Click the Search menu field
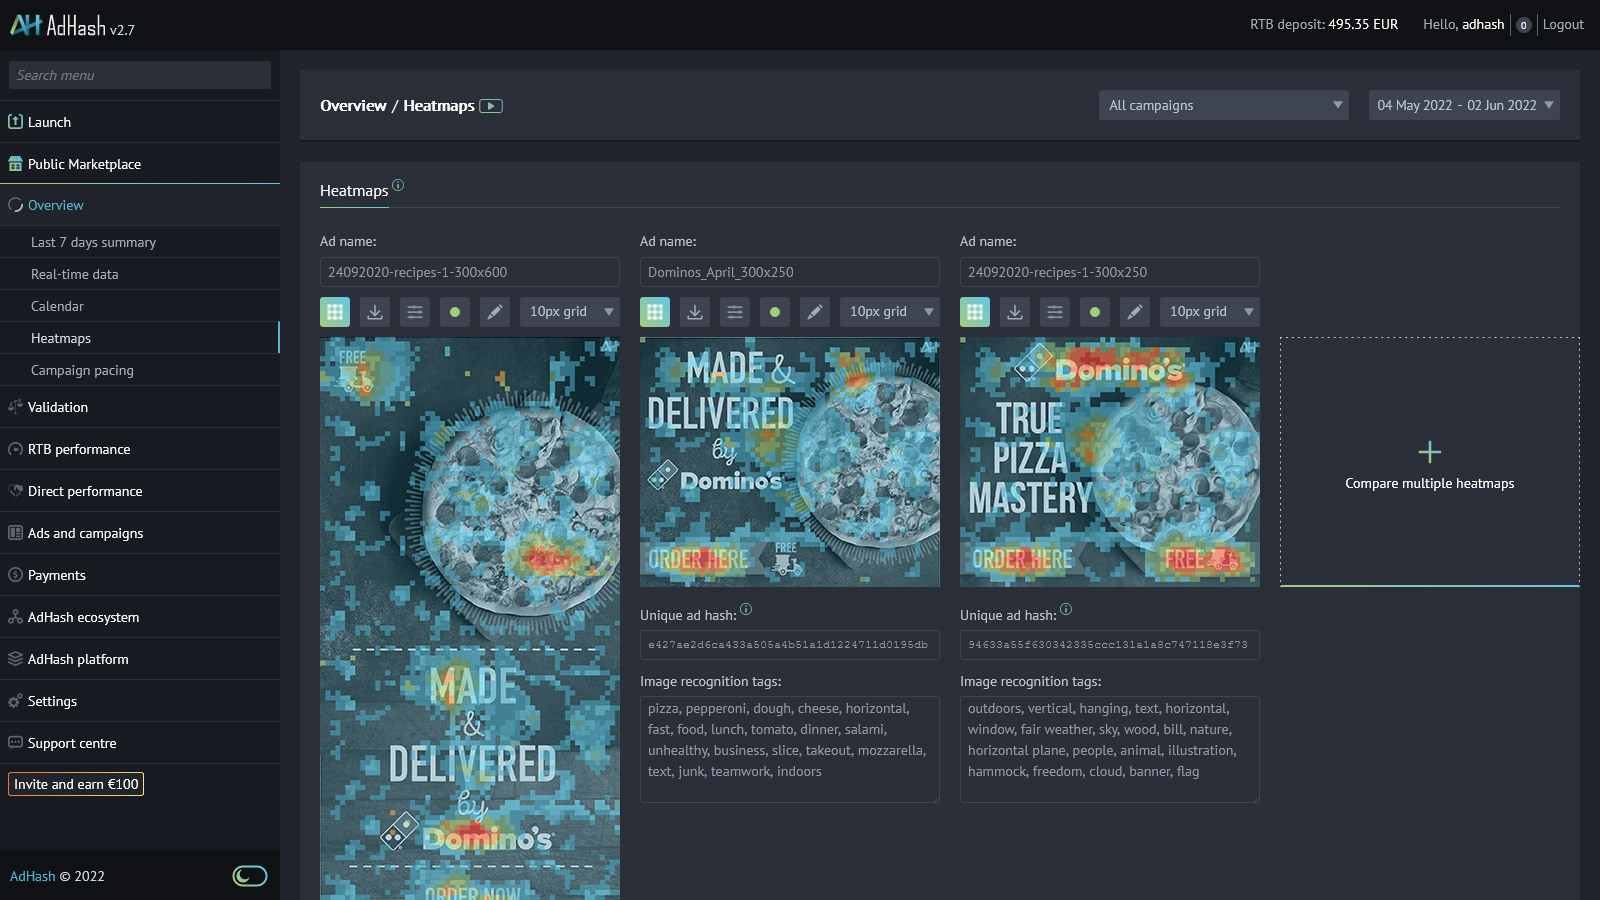Screen dimensions: 1600x900 [x=140, y=75]
